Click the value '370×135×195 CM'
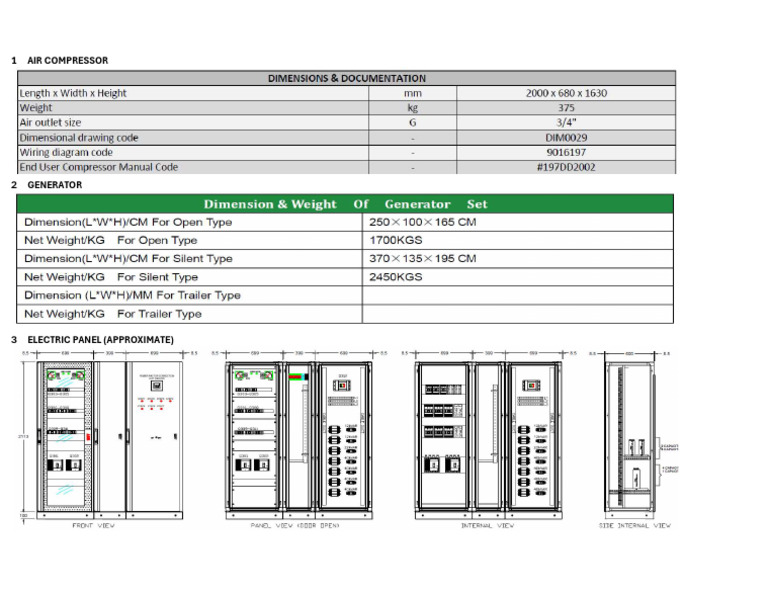Viewport: 768px width, 594px height. [x=423, y=258]
